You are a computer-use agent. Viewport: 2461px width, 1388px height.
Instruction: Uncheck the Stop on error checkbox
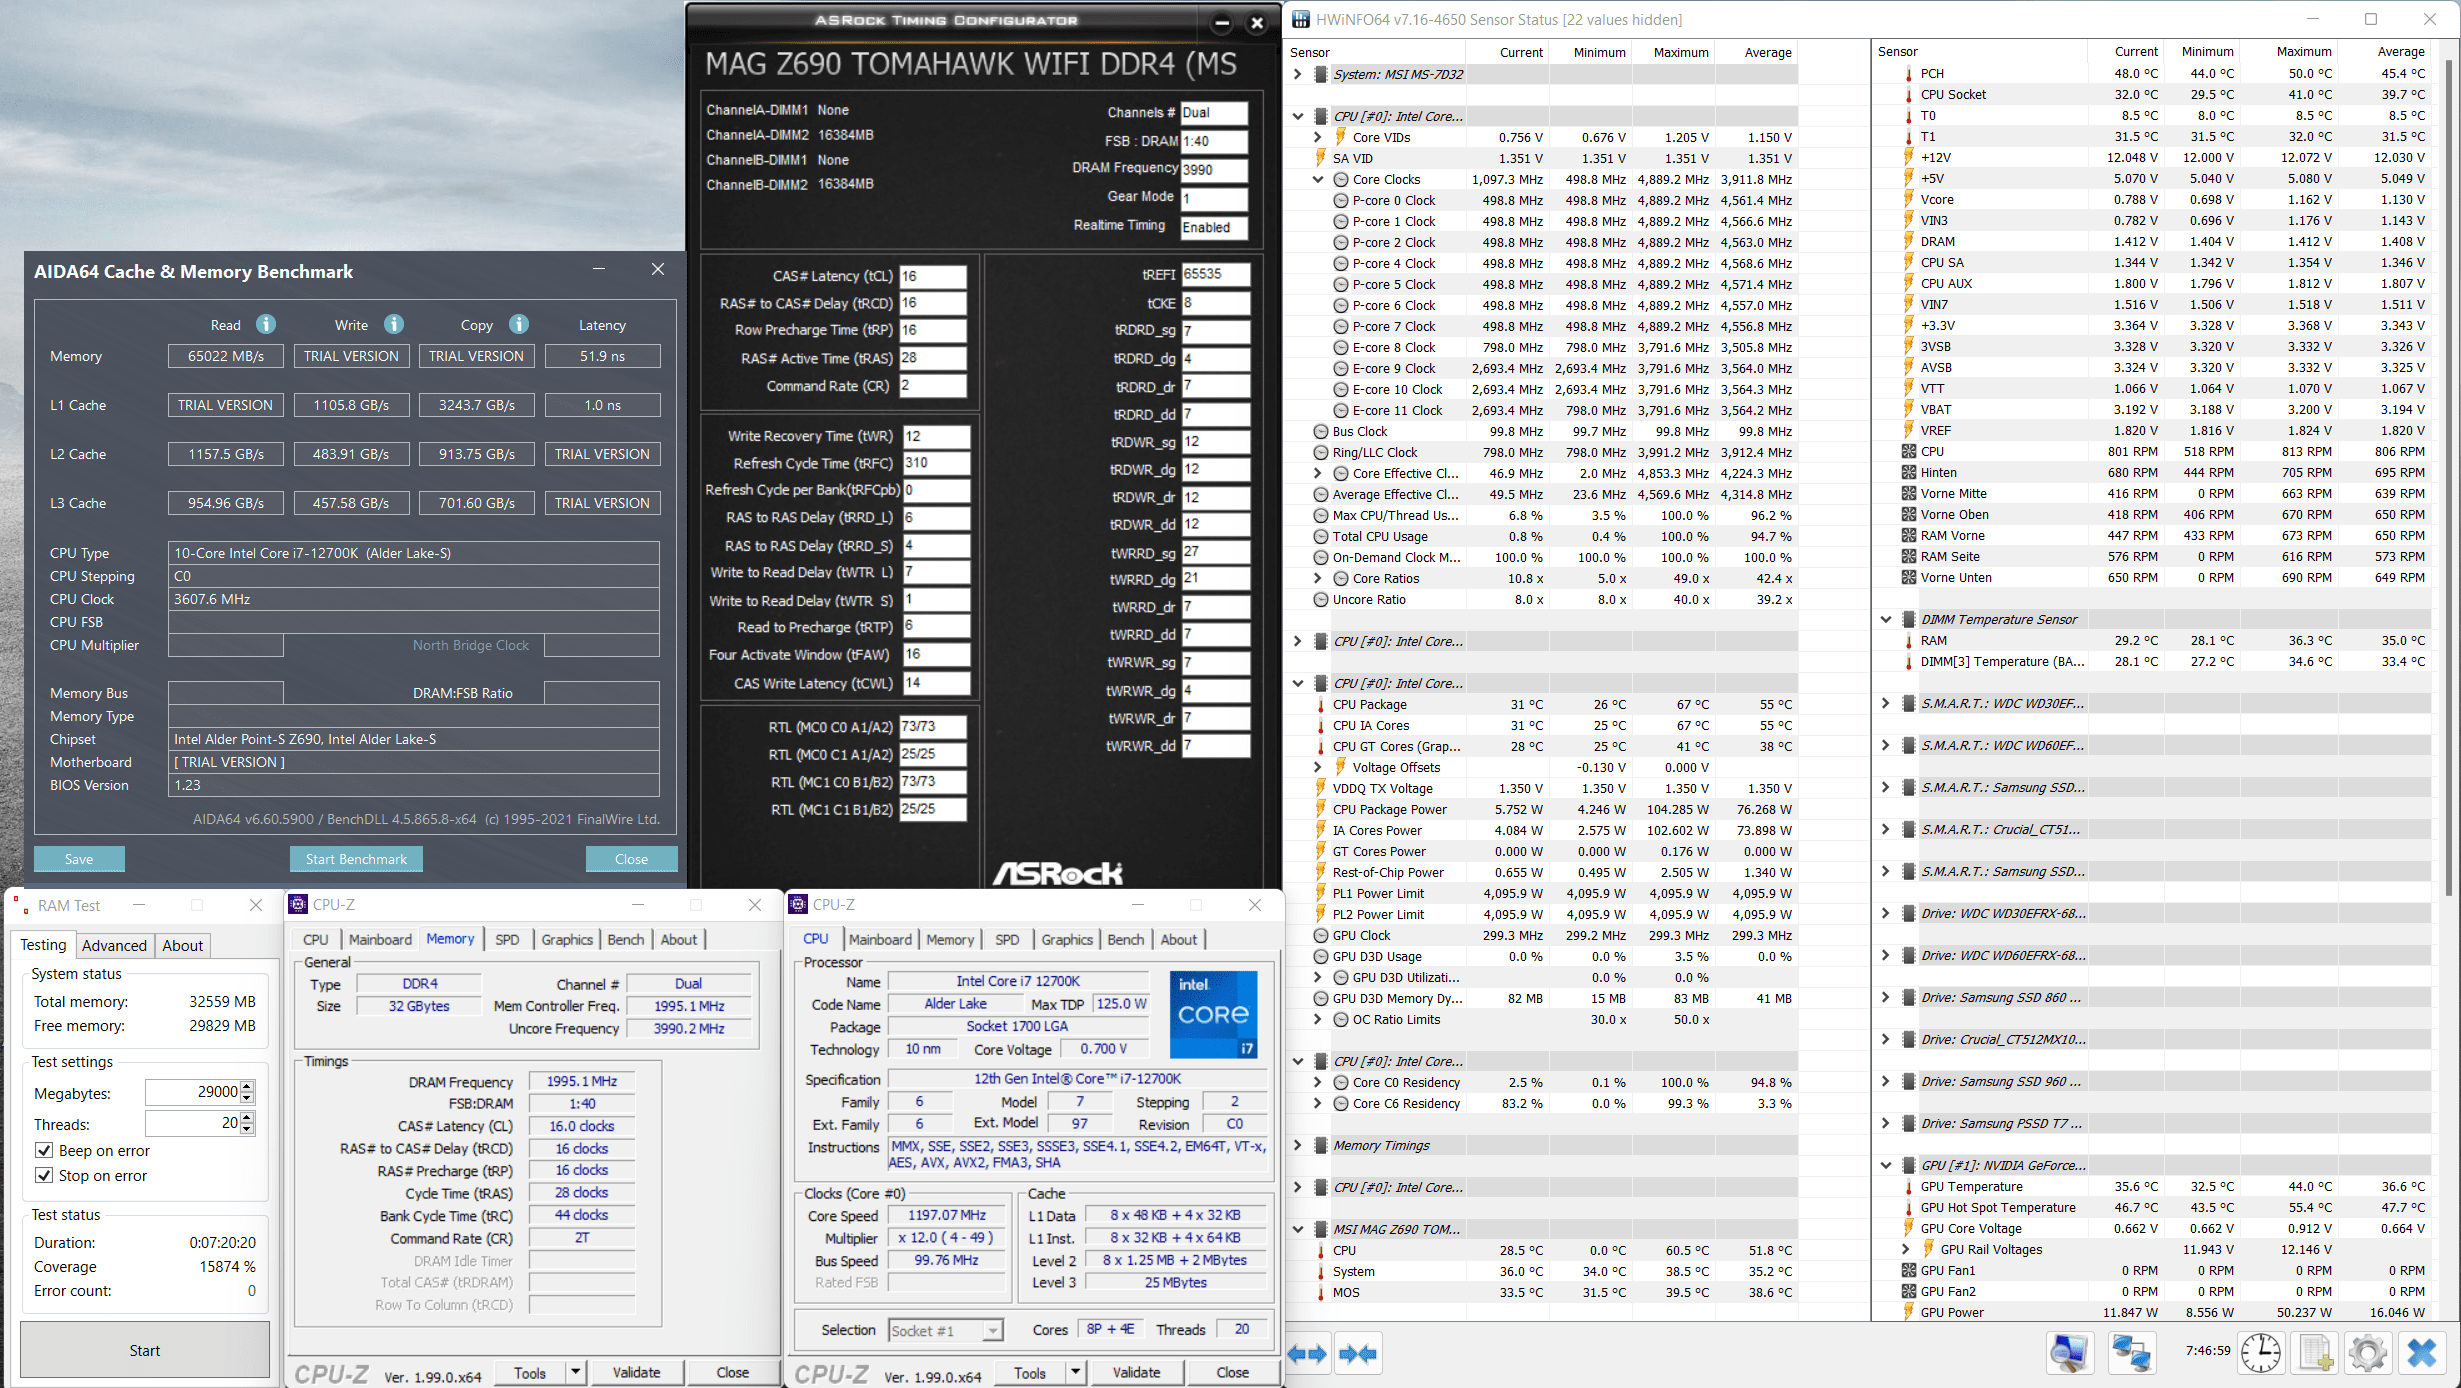point(44,1175)
